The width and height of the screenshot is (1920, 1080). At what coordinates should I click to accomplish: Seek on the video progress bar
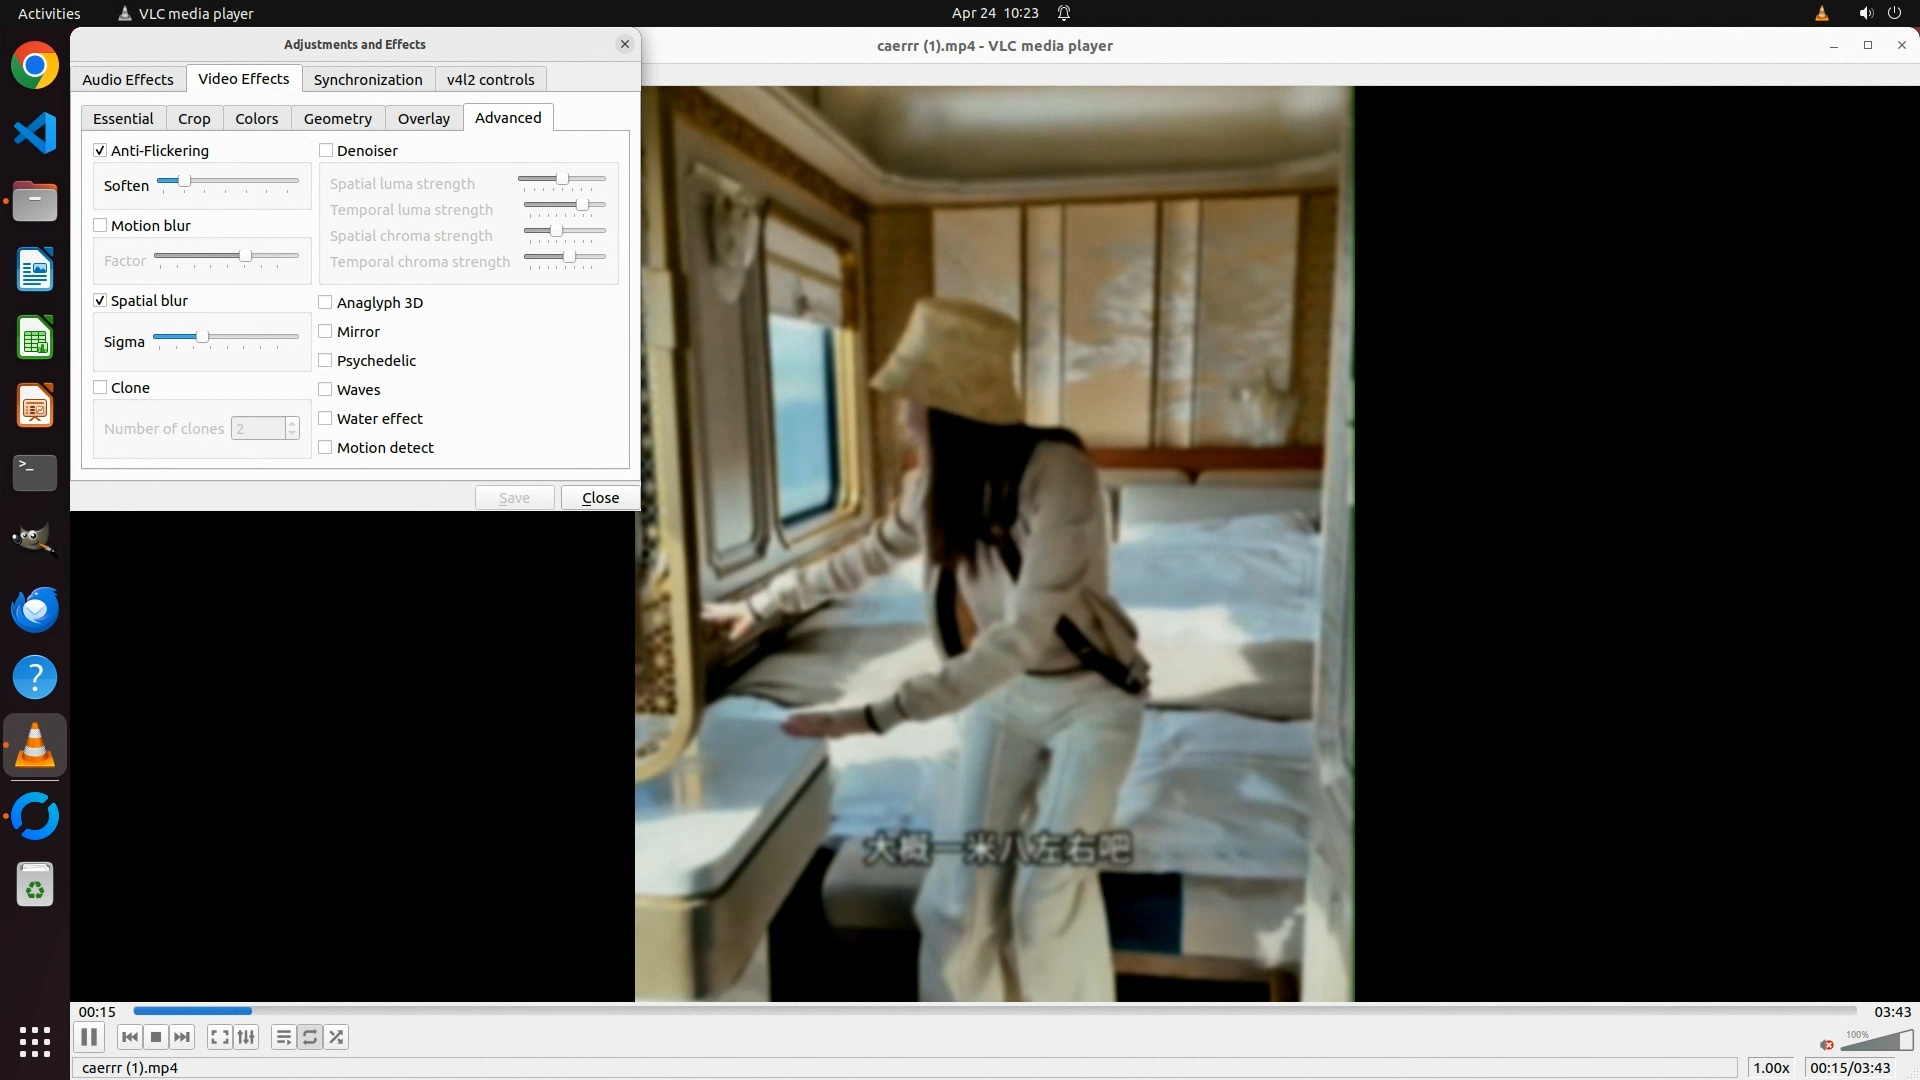994,1011
